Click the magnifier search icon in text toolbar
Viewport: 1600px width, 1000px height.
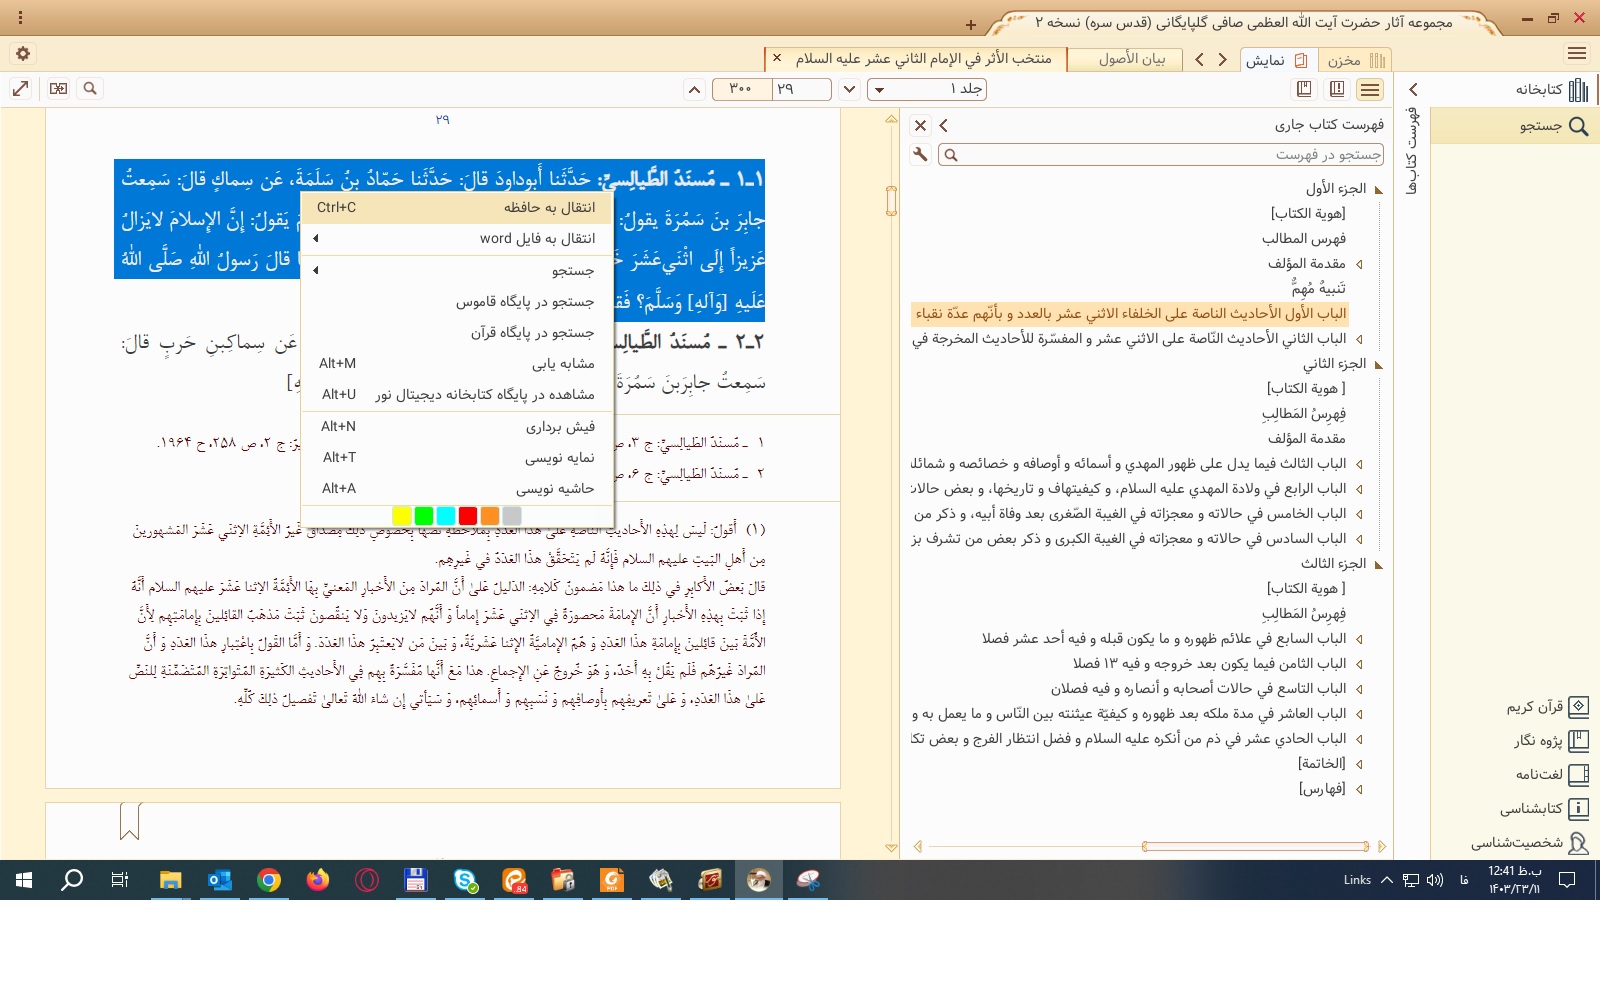pos(90,89)
